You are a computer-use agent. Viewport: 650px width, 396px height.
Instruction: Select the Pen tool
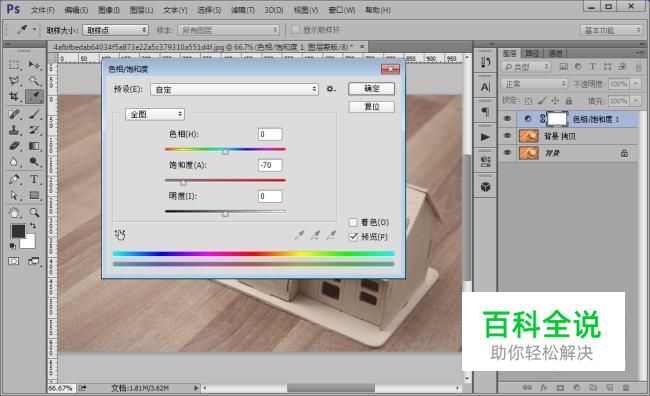[14, 180]
